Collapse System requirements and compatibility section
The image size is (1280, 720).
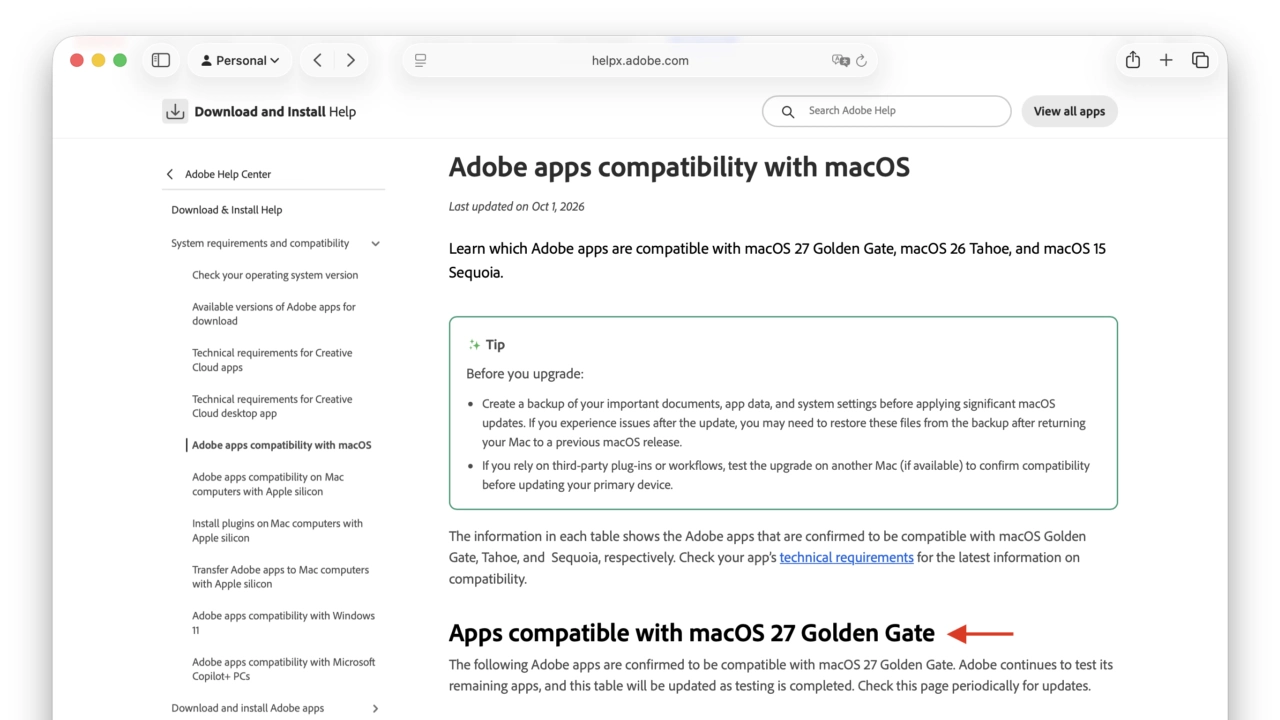tap(376, 243)
